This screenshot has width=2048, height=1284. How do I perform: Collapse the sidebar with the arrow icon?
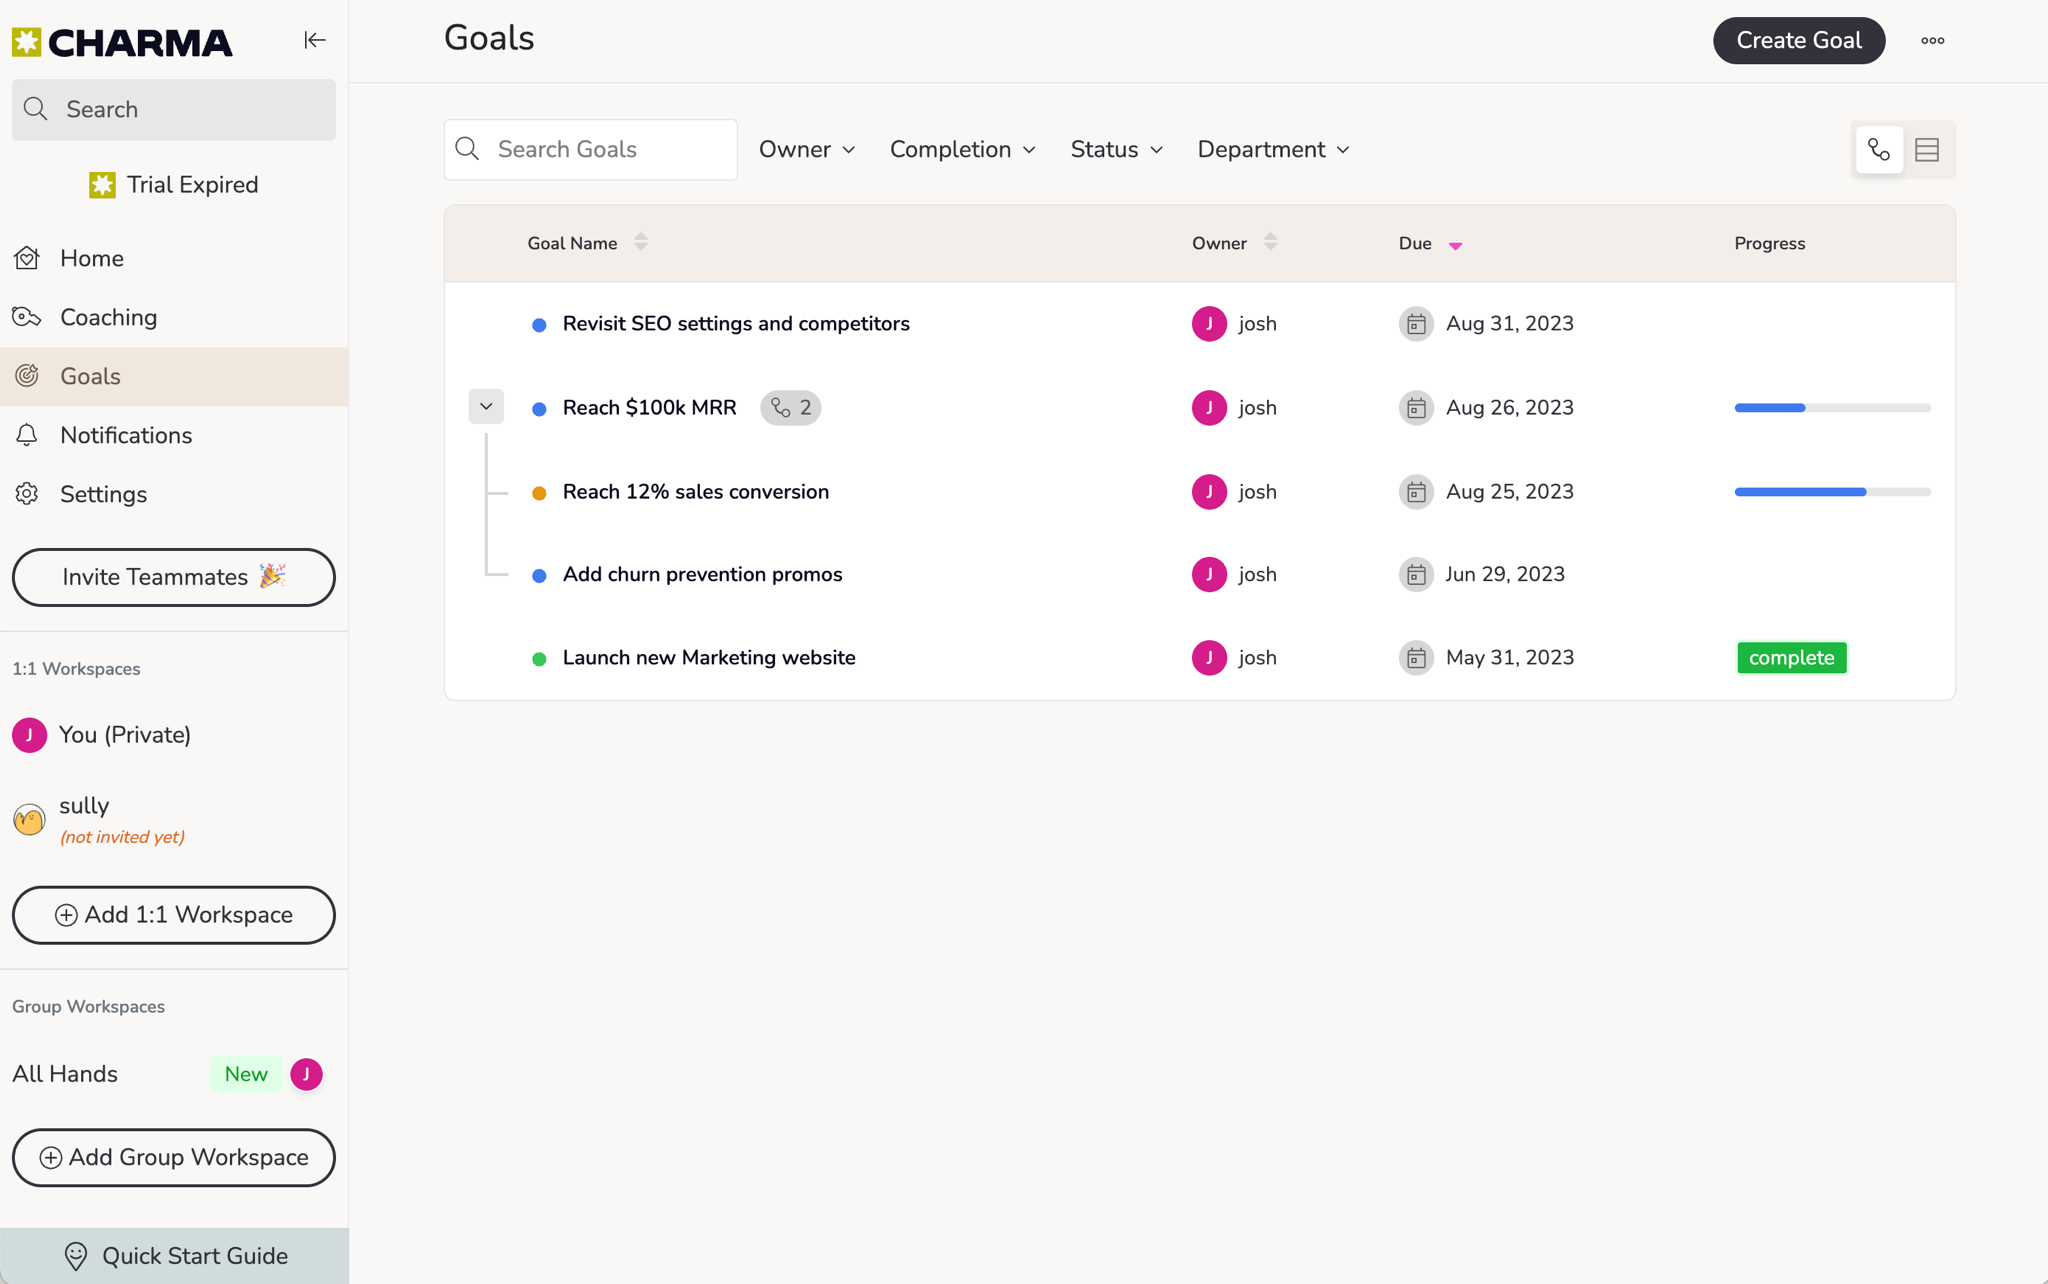315,40
